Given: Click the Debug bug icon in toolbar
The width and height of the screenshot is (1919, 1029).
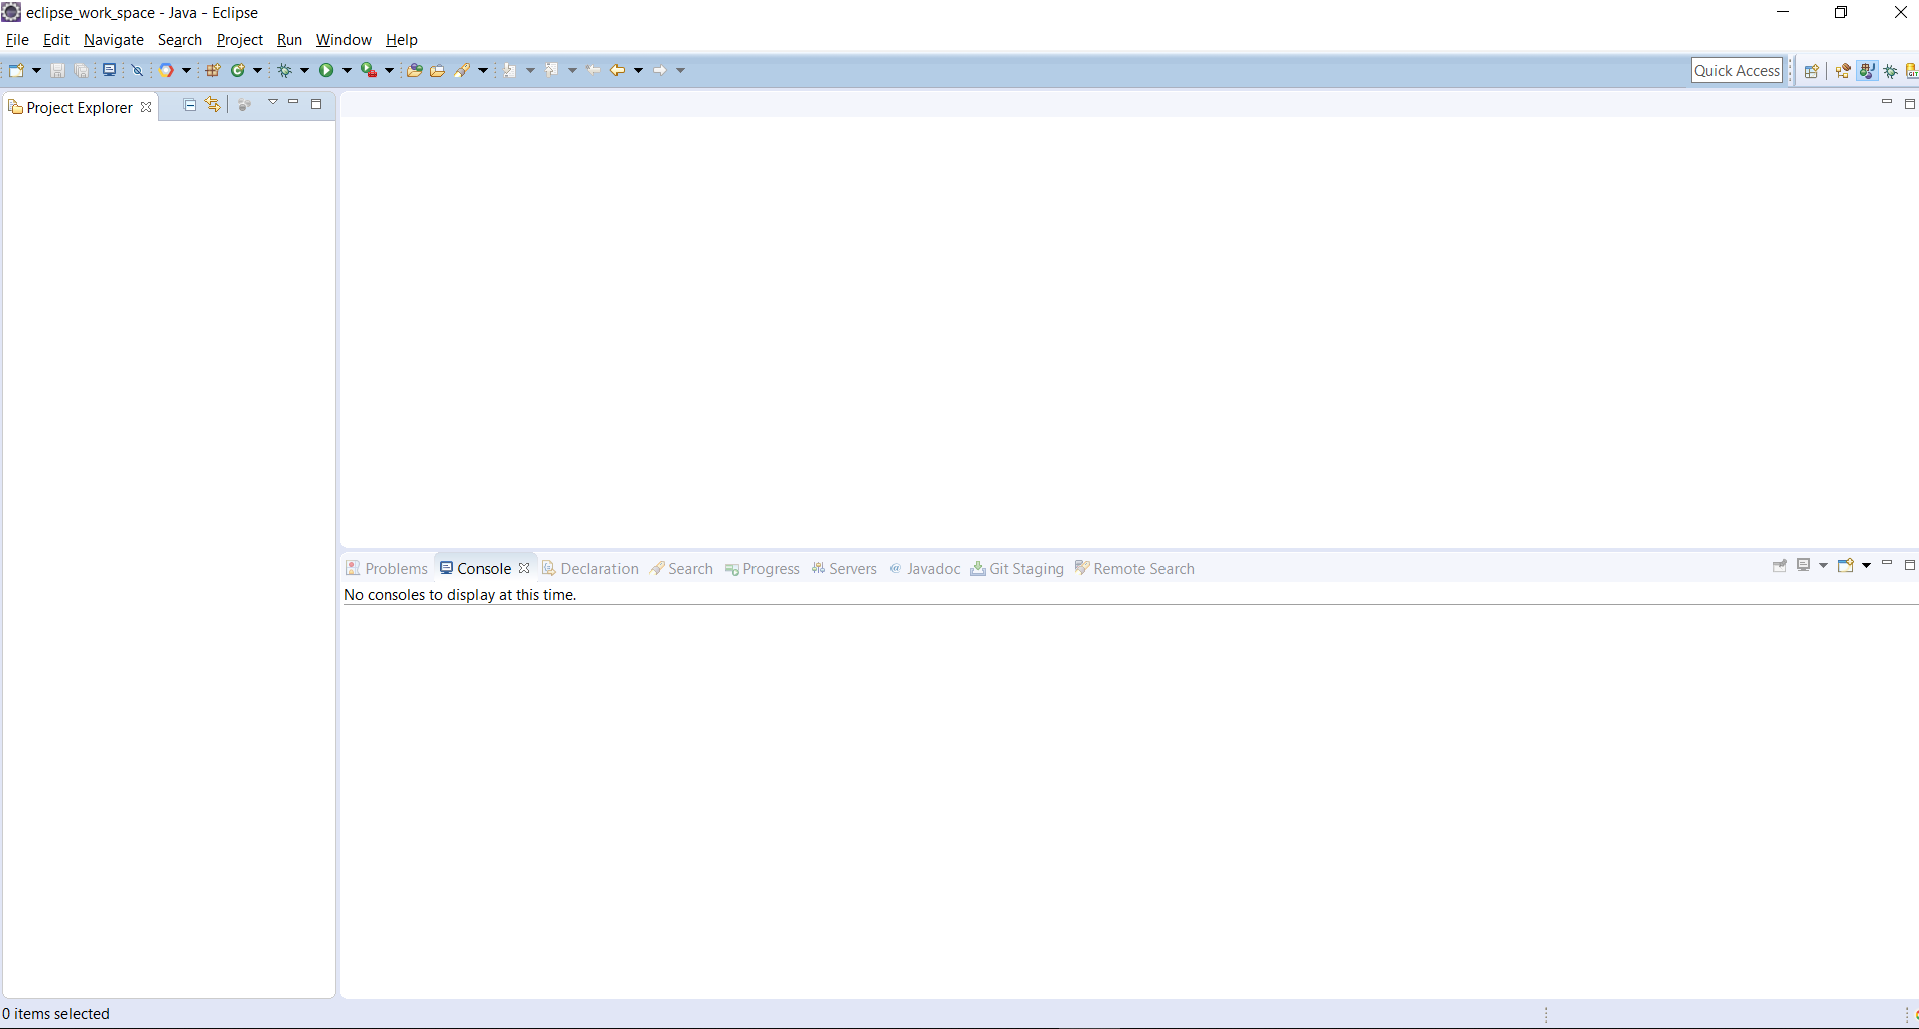Looking at the screenshot, I should (x=285, y=70).
